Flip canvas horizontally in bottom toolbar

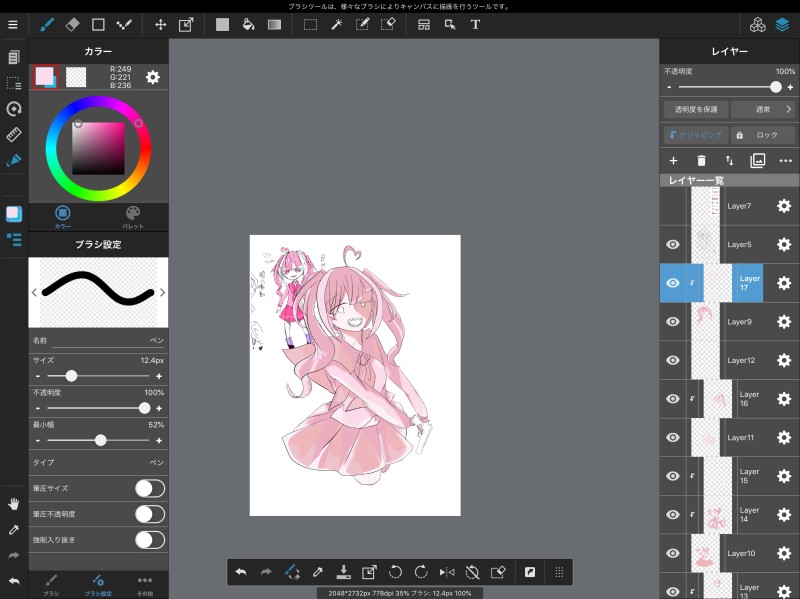click(x=447, y=572)
